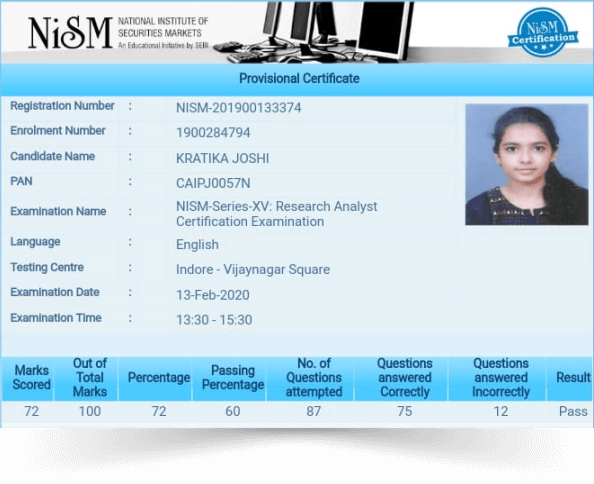Screen dimensions: 594x484
Task: Click the Language label
Action: pyautogui.click(x=35, y=242)
